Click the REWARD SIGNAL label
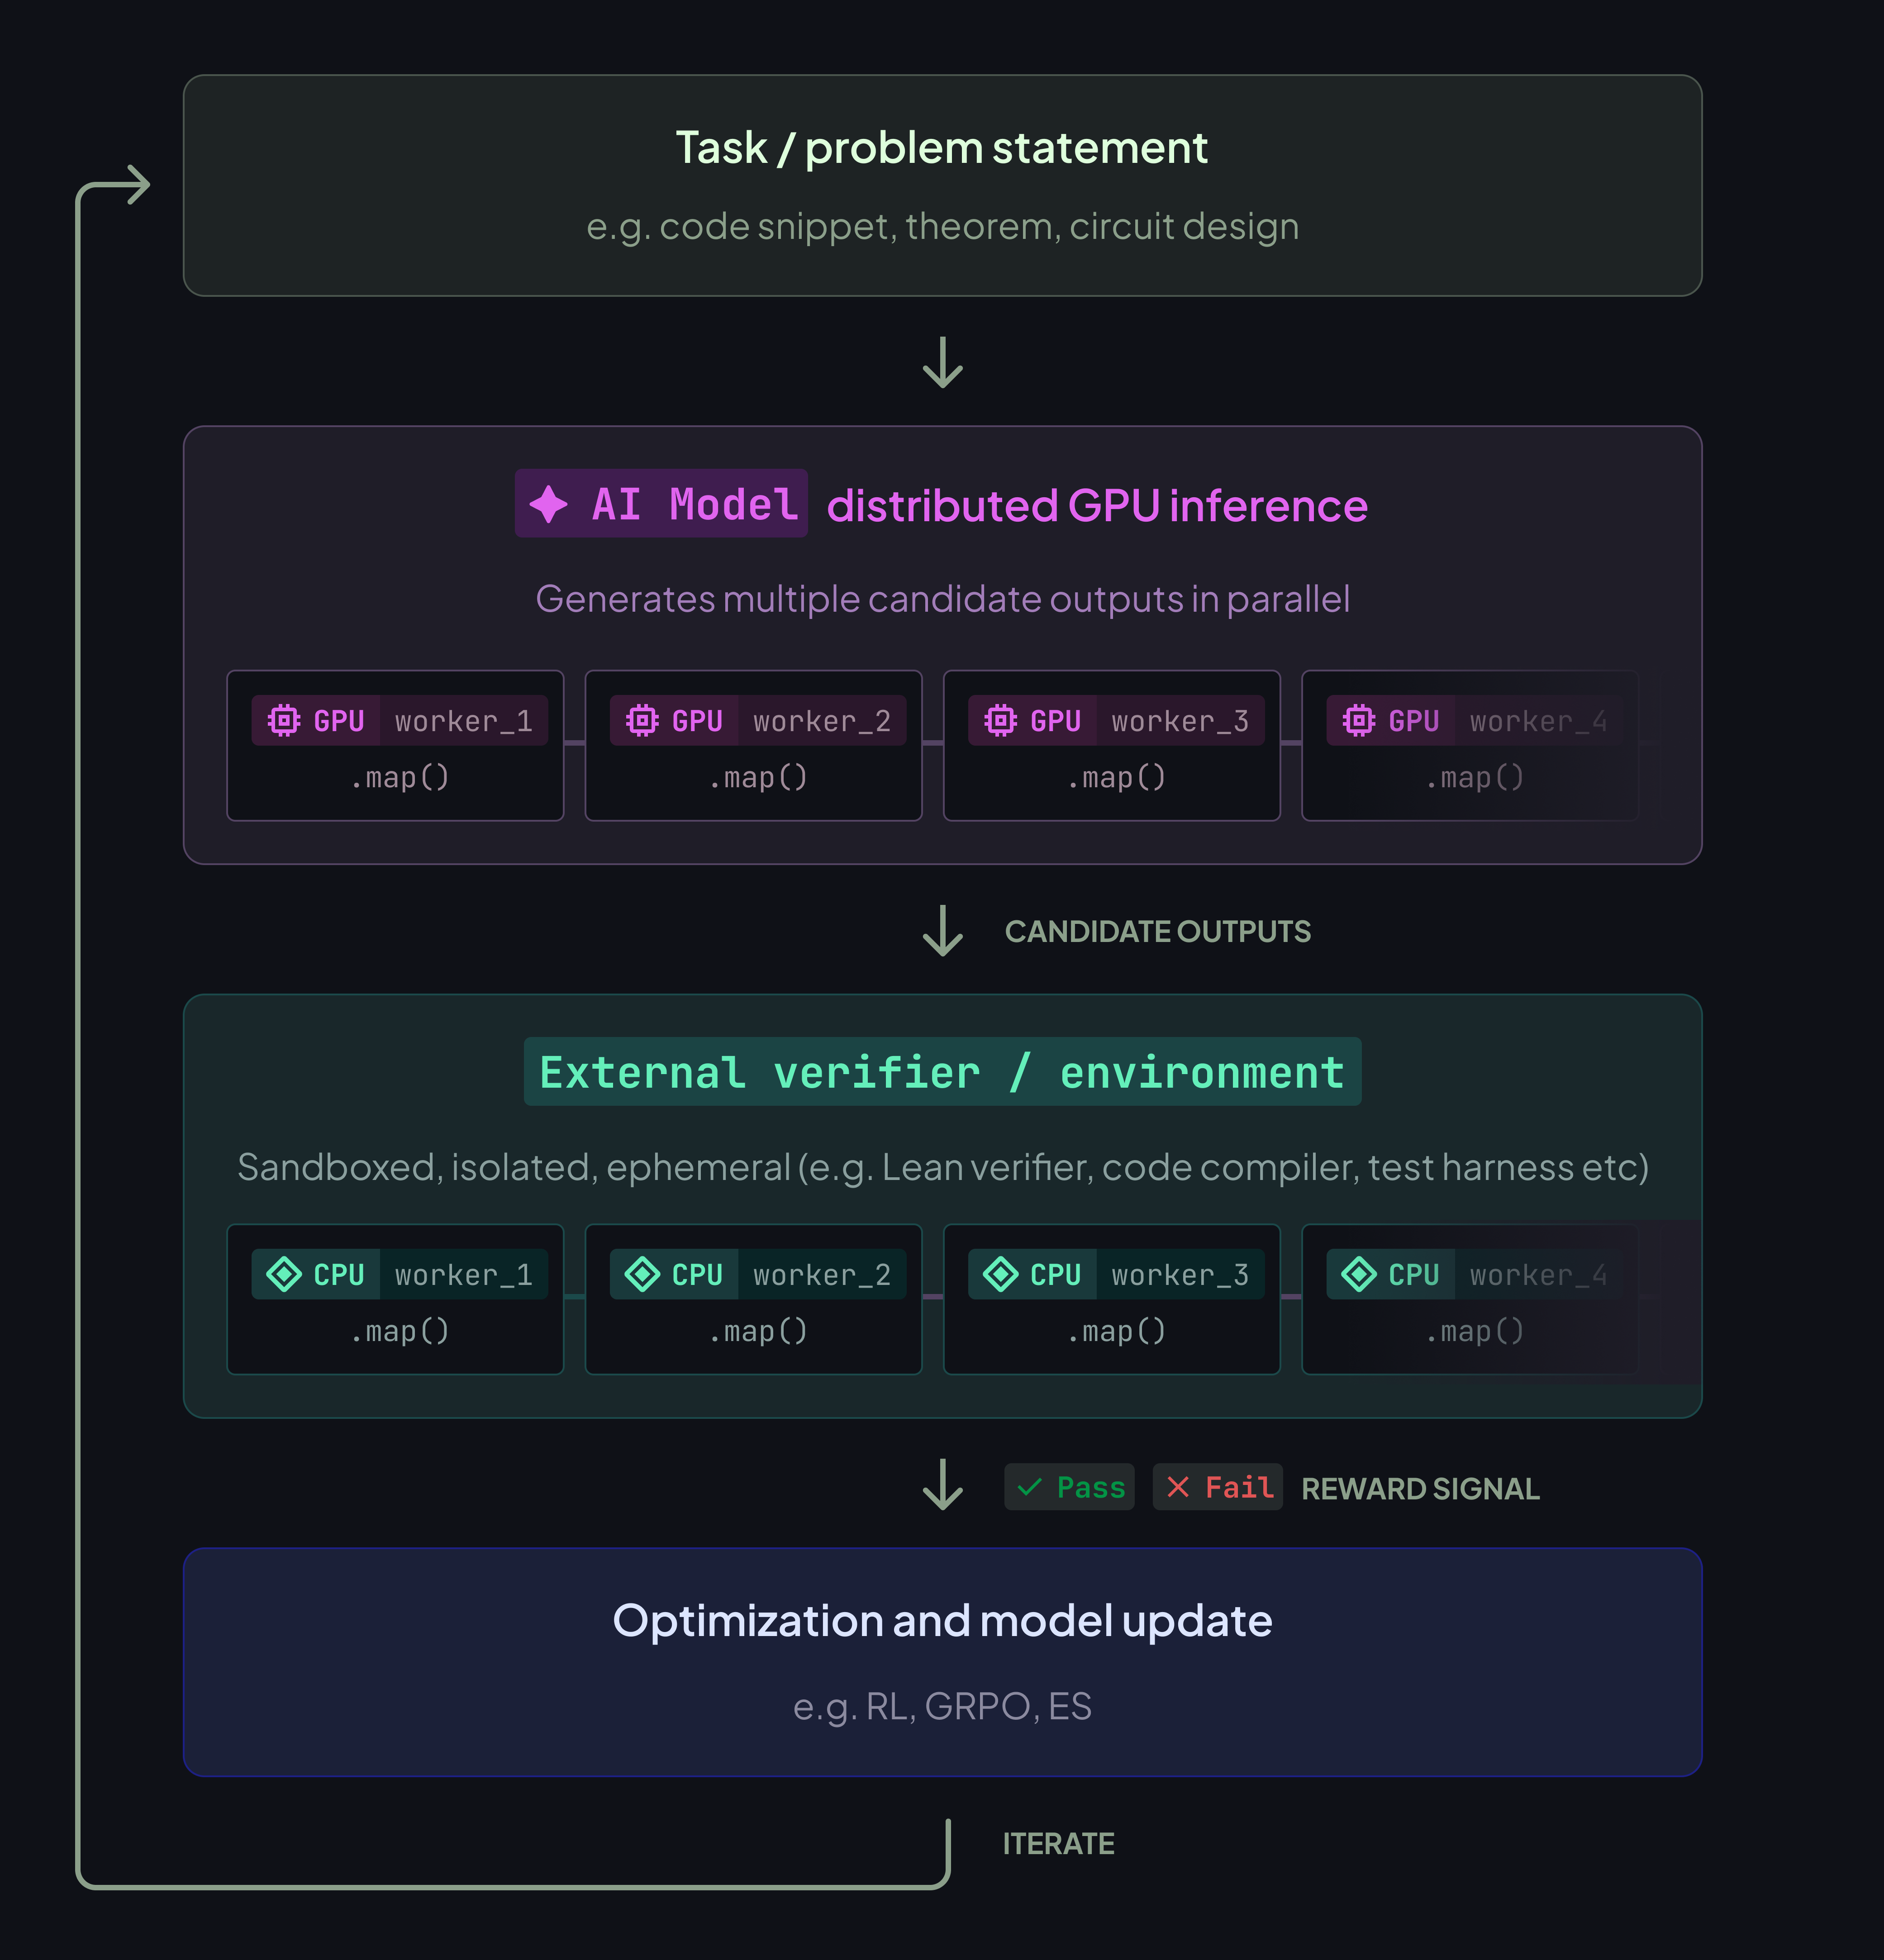The width and height of the screenshot is (1884, 1960). click(1420, 1488)
